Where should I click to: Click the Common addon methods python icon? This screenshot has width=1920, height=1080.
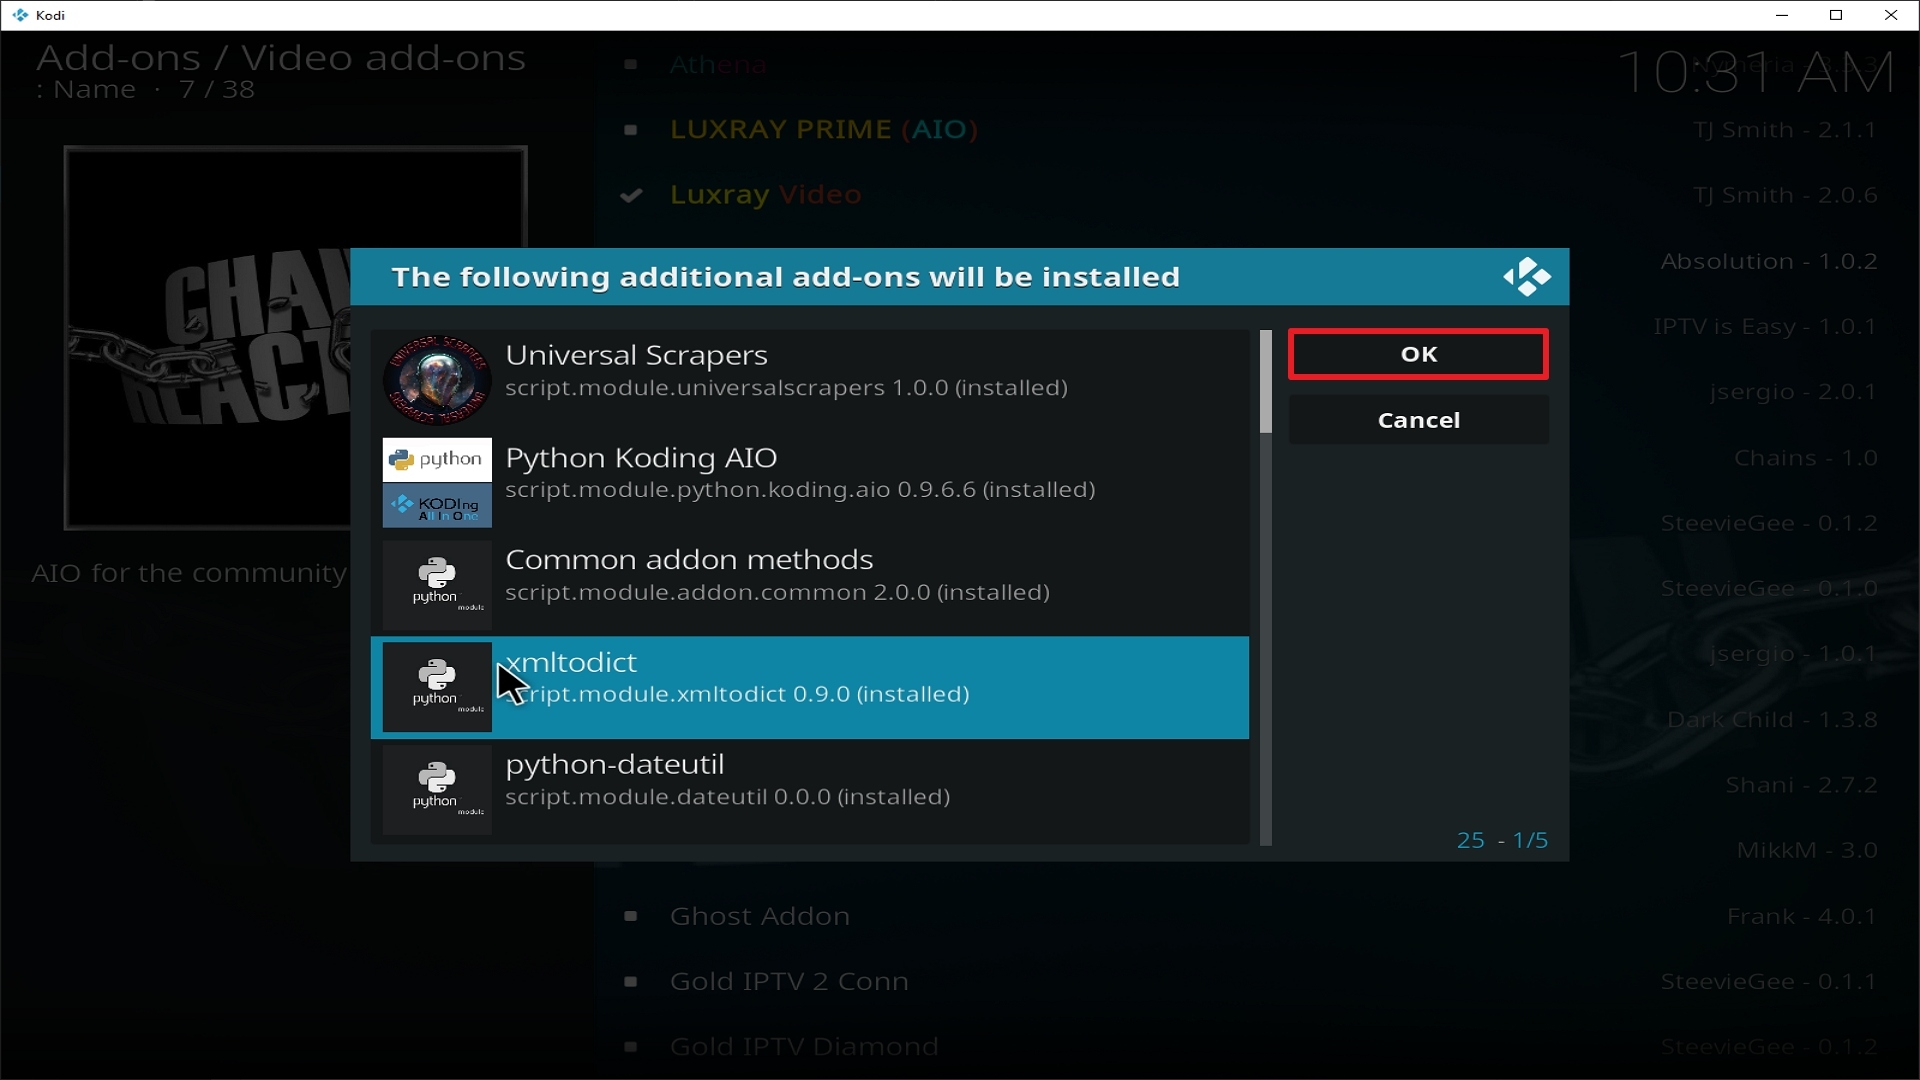(x=437, y=585)
